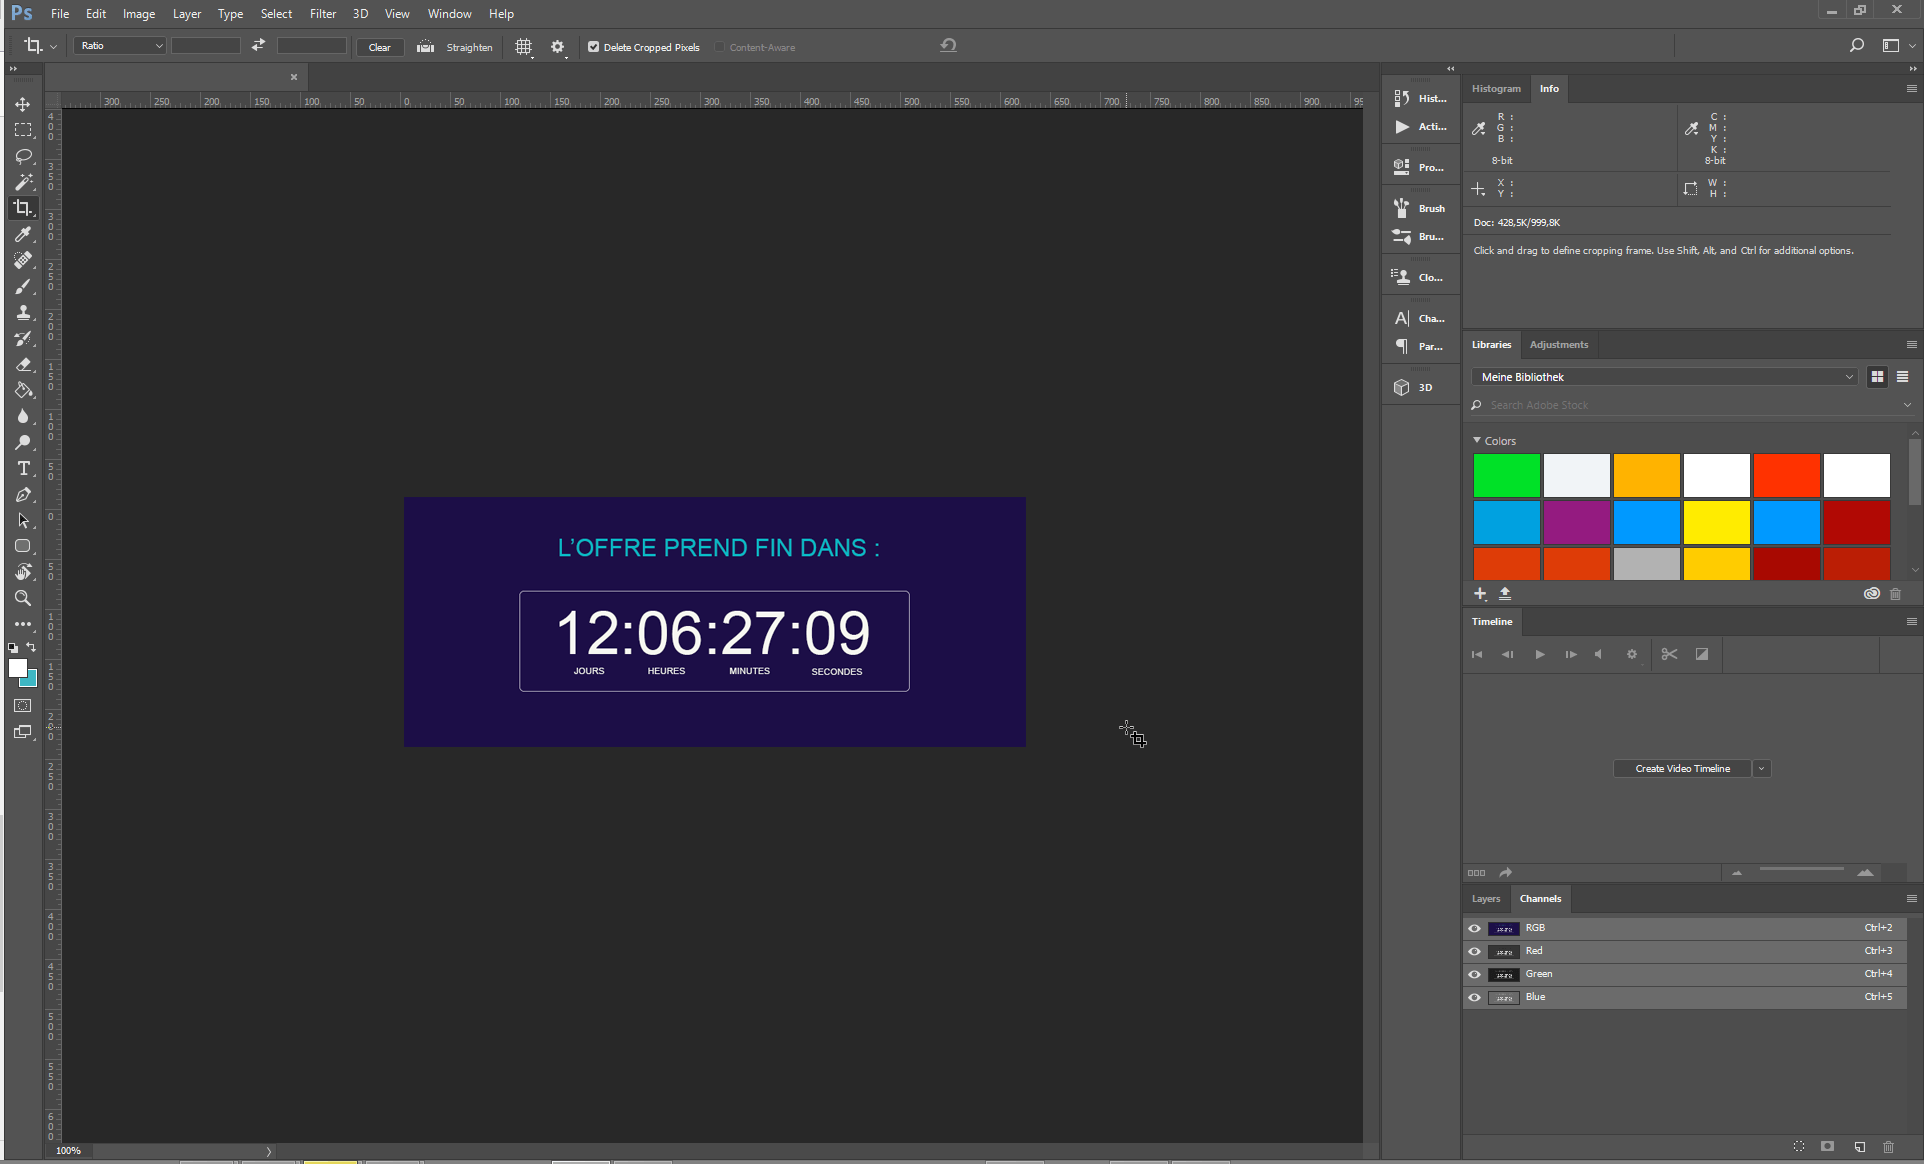The height and width of the screenshot is (1164, 1924).
Task: Open the Hist... collapsed panel button
Action: (1420, 98)
